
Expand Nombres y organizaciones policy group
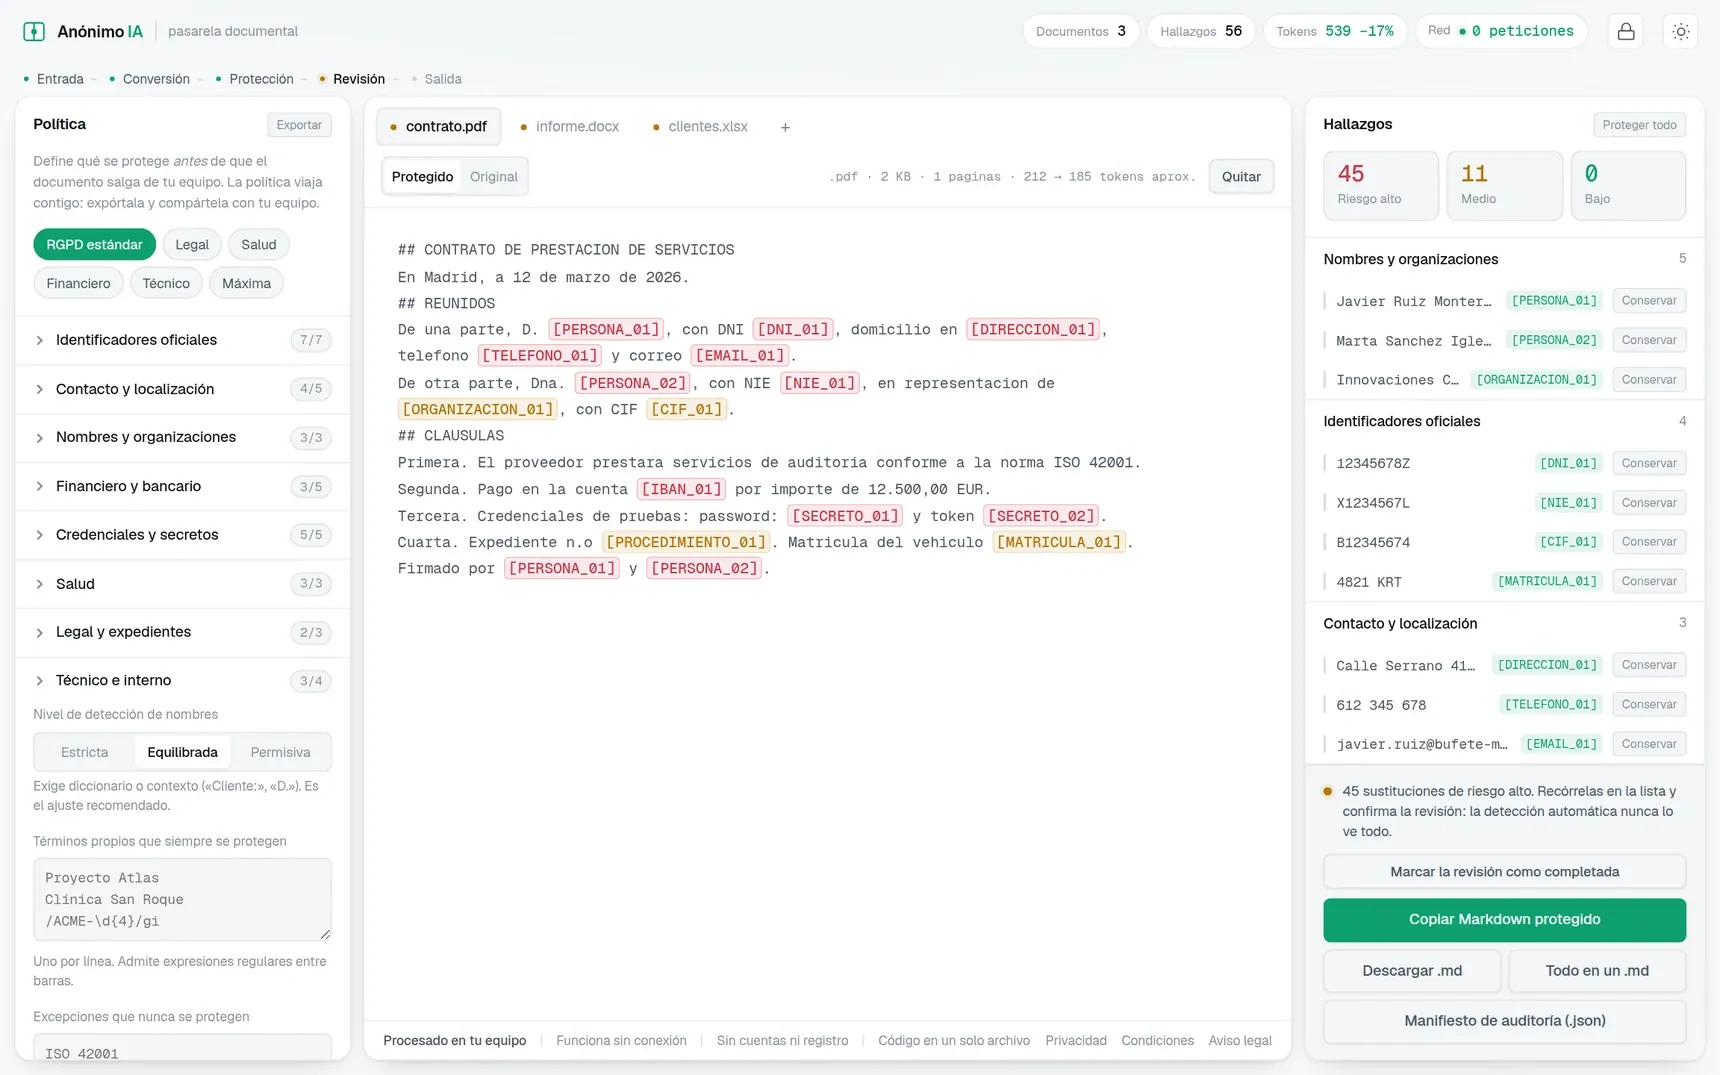point(183,437)
